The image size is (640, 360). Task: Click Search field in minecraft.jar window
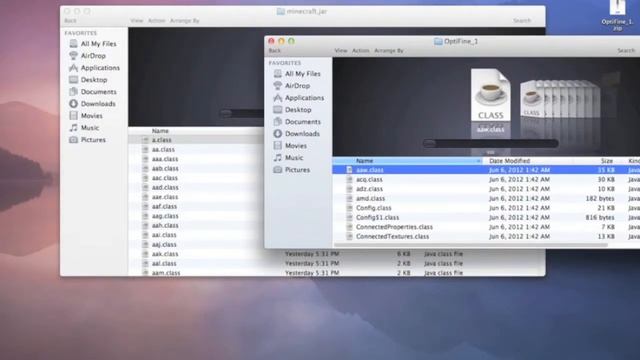point(522,20)
